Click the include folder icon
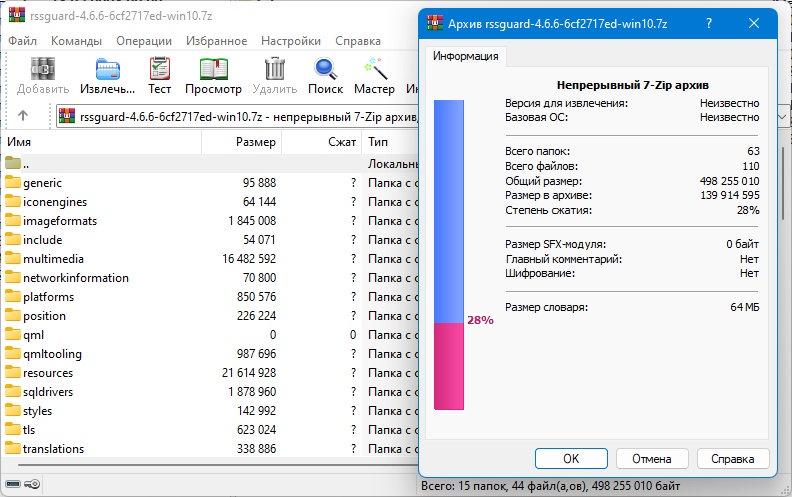 pyautogui.click(x=13, y=239)
